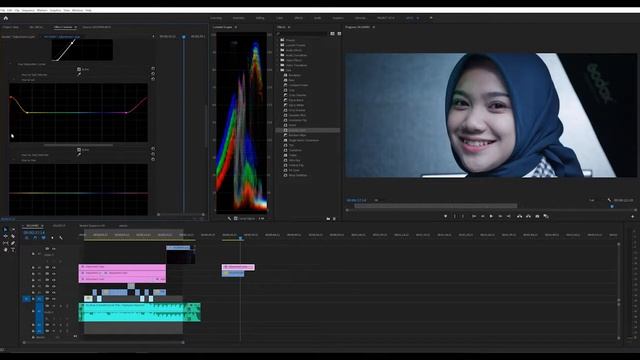Image resolution: width=640 pixels, height=360 pixels.
Task: Toggle the blue source patch on V1
Action: [x=27, y=299]
